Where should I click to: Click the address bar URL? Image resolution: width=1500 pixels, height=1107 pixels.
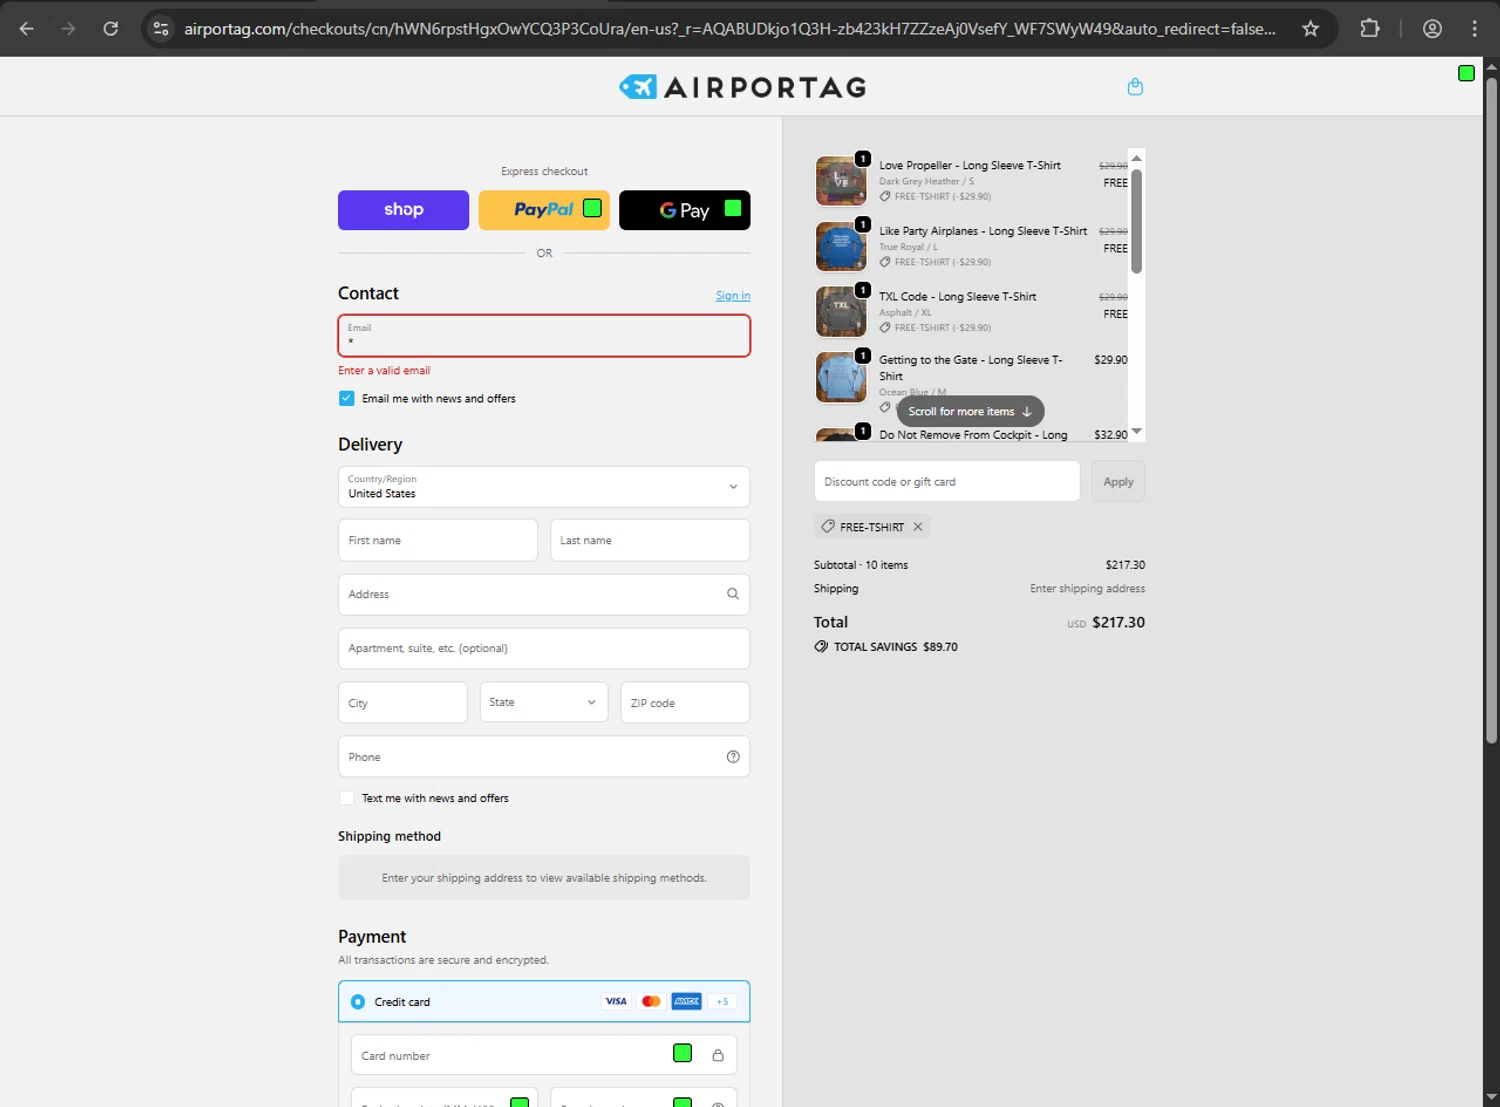click(730, 29)
